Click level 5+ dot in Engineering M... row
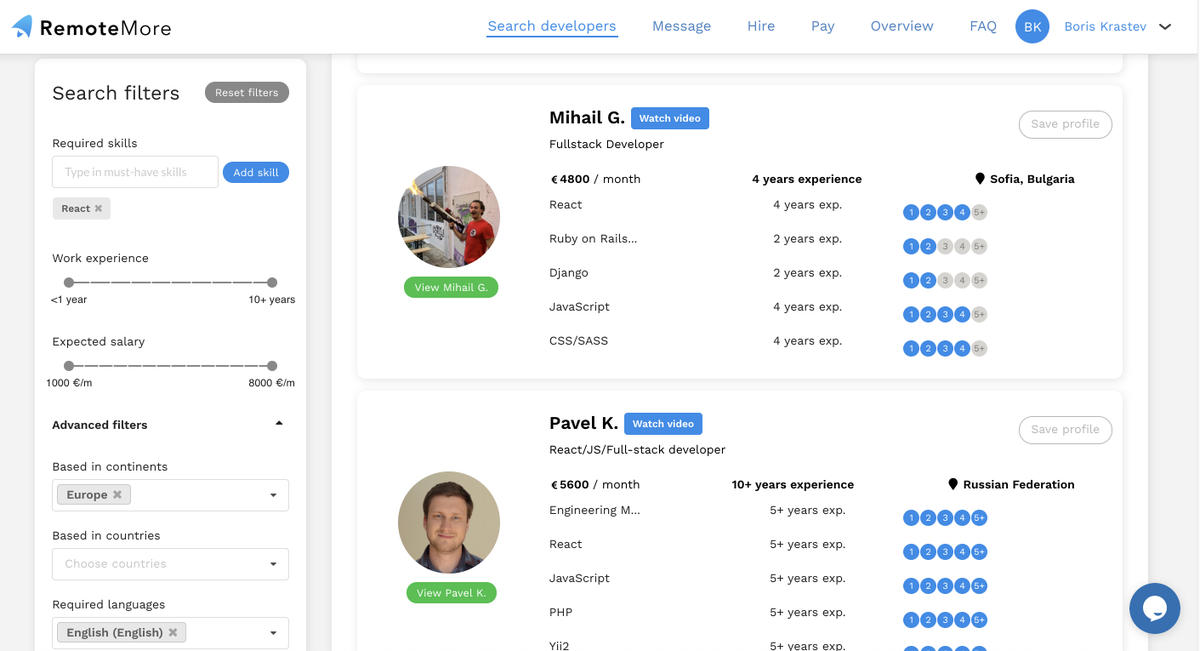This screenshot has height=651, width=1200. click(979, 518)
